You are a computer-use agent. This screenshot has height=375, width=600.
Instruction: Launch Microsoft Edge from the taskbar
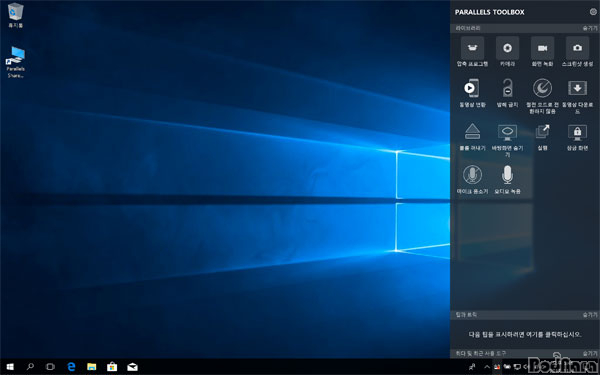click(71, 367)
